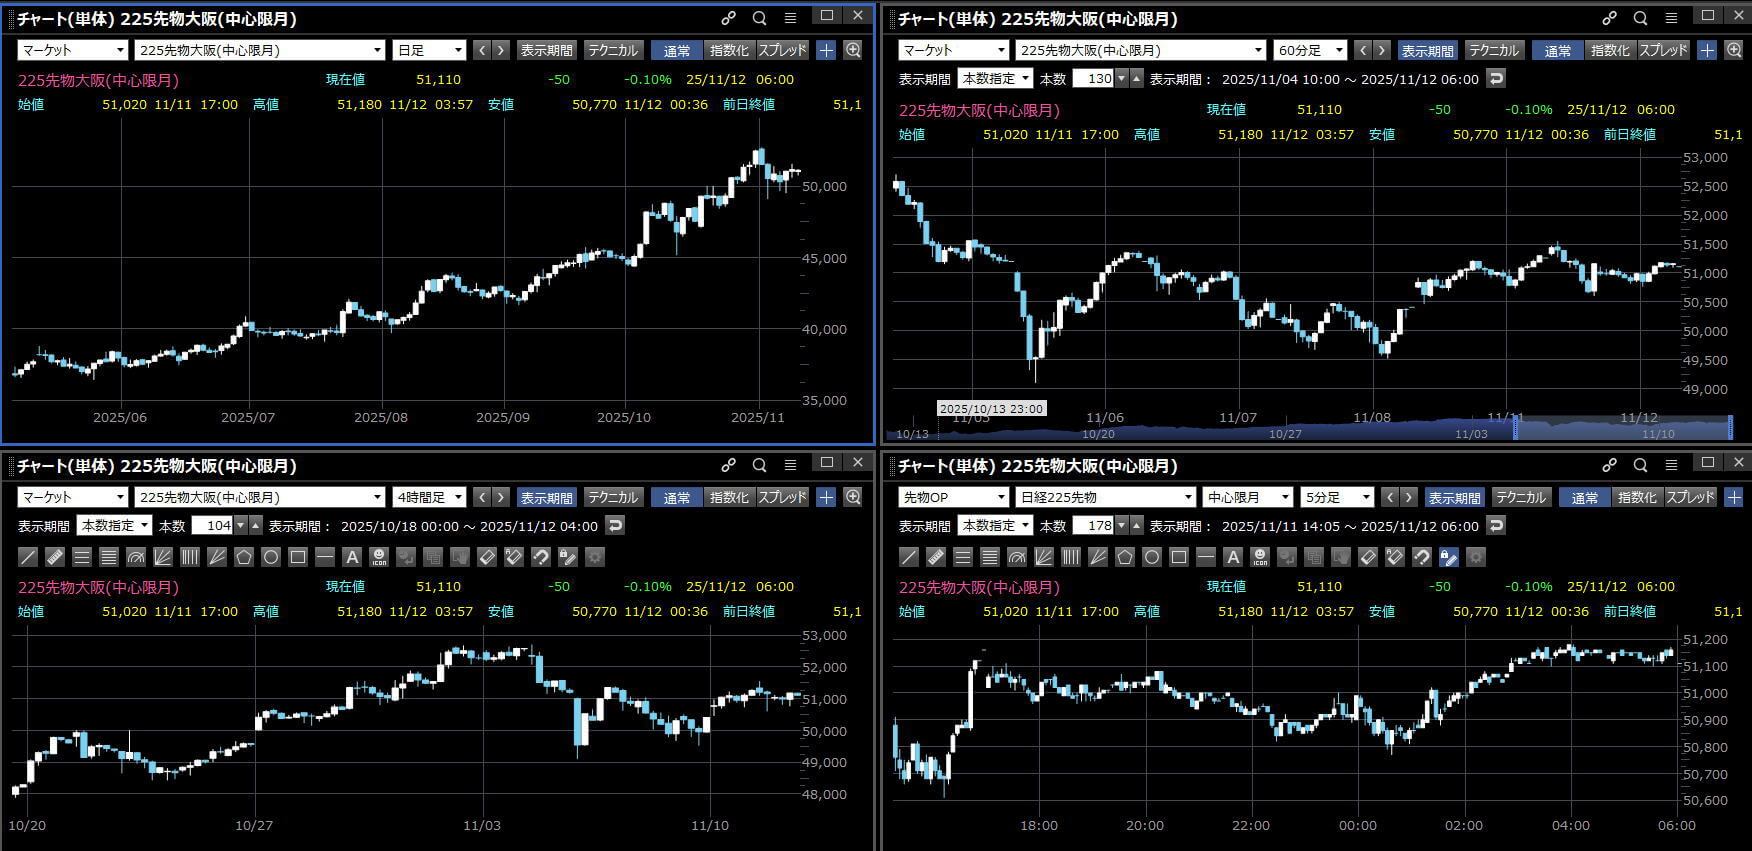The height and width of the screenshot is (851, 1752).
Task: Click テクニカル button in bottom-right chart
Action: click(x=1521, y=497)
